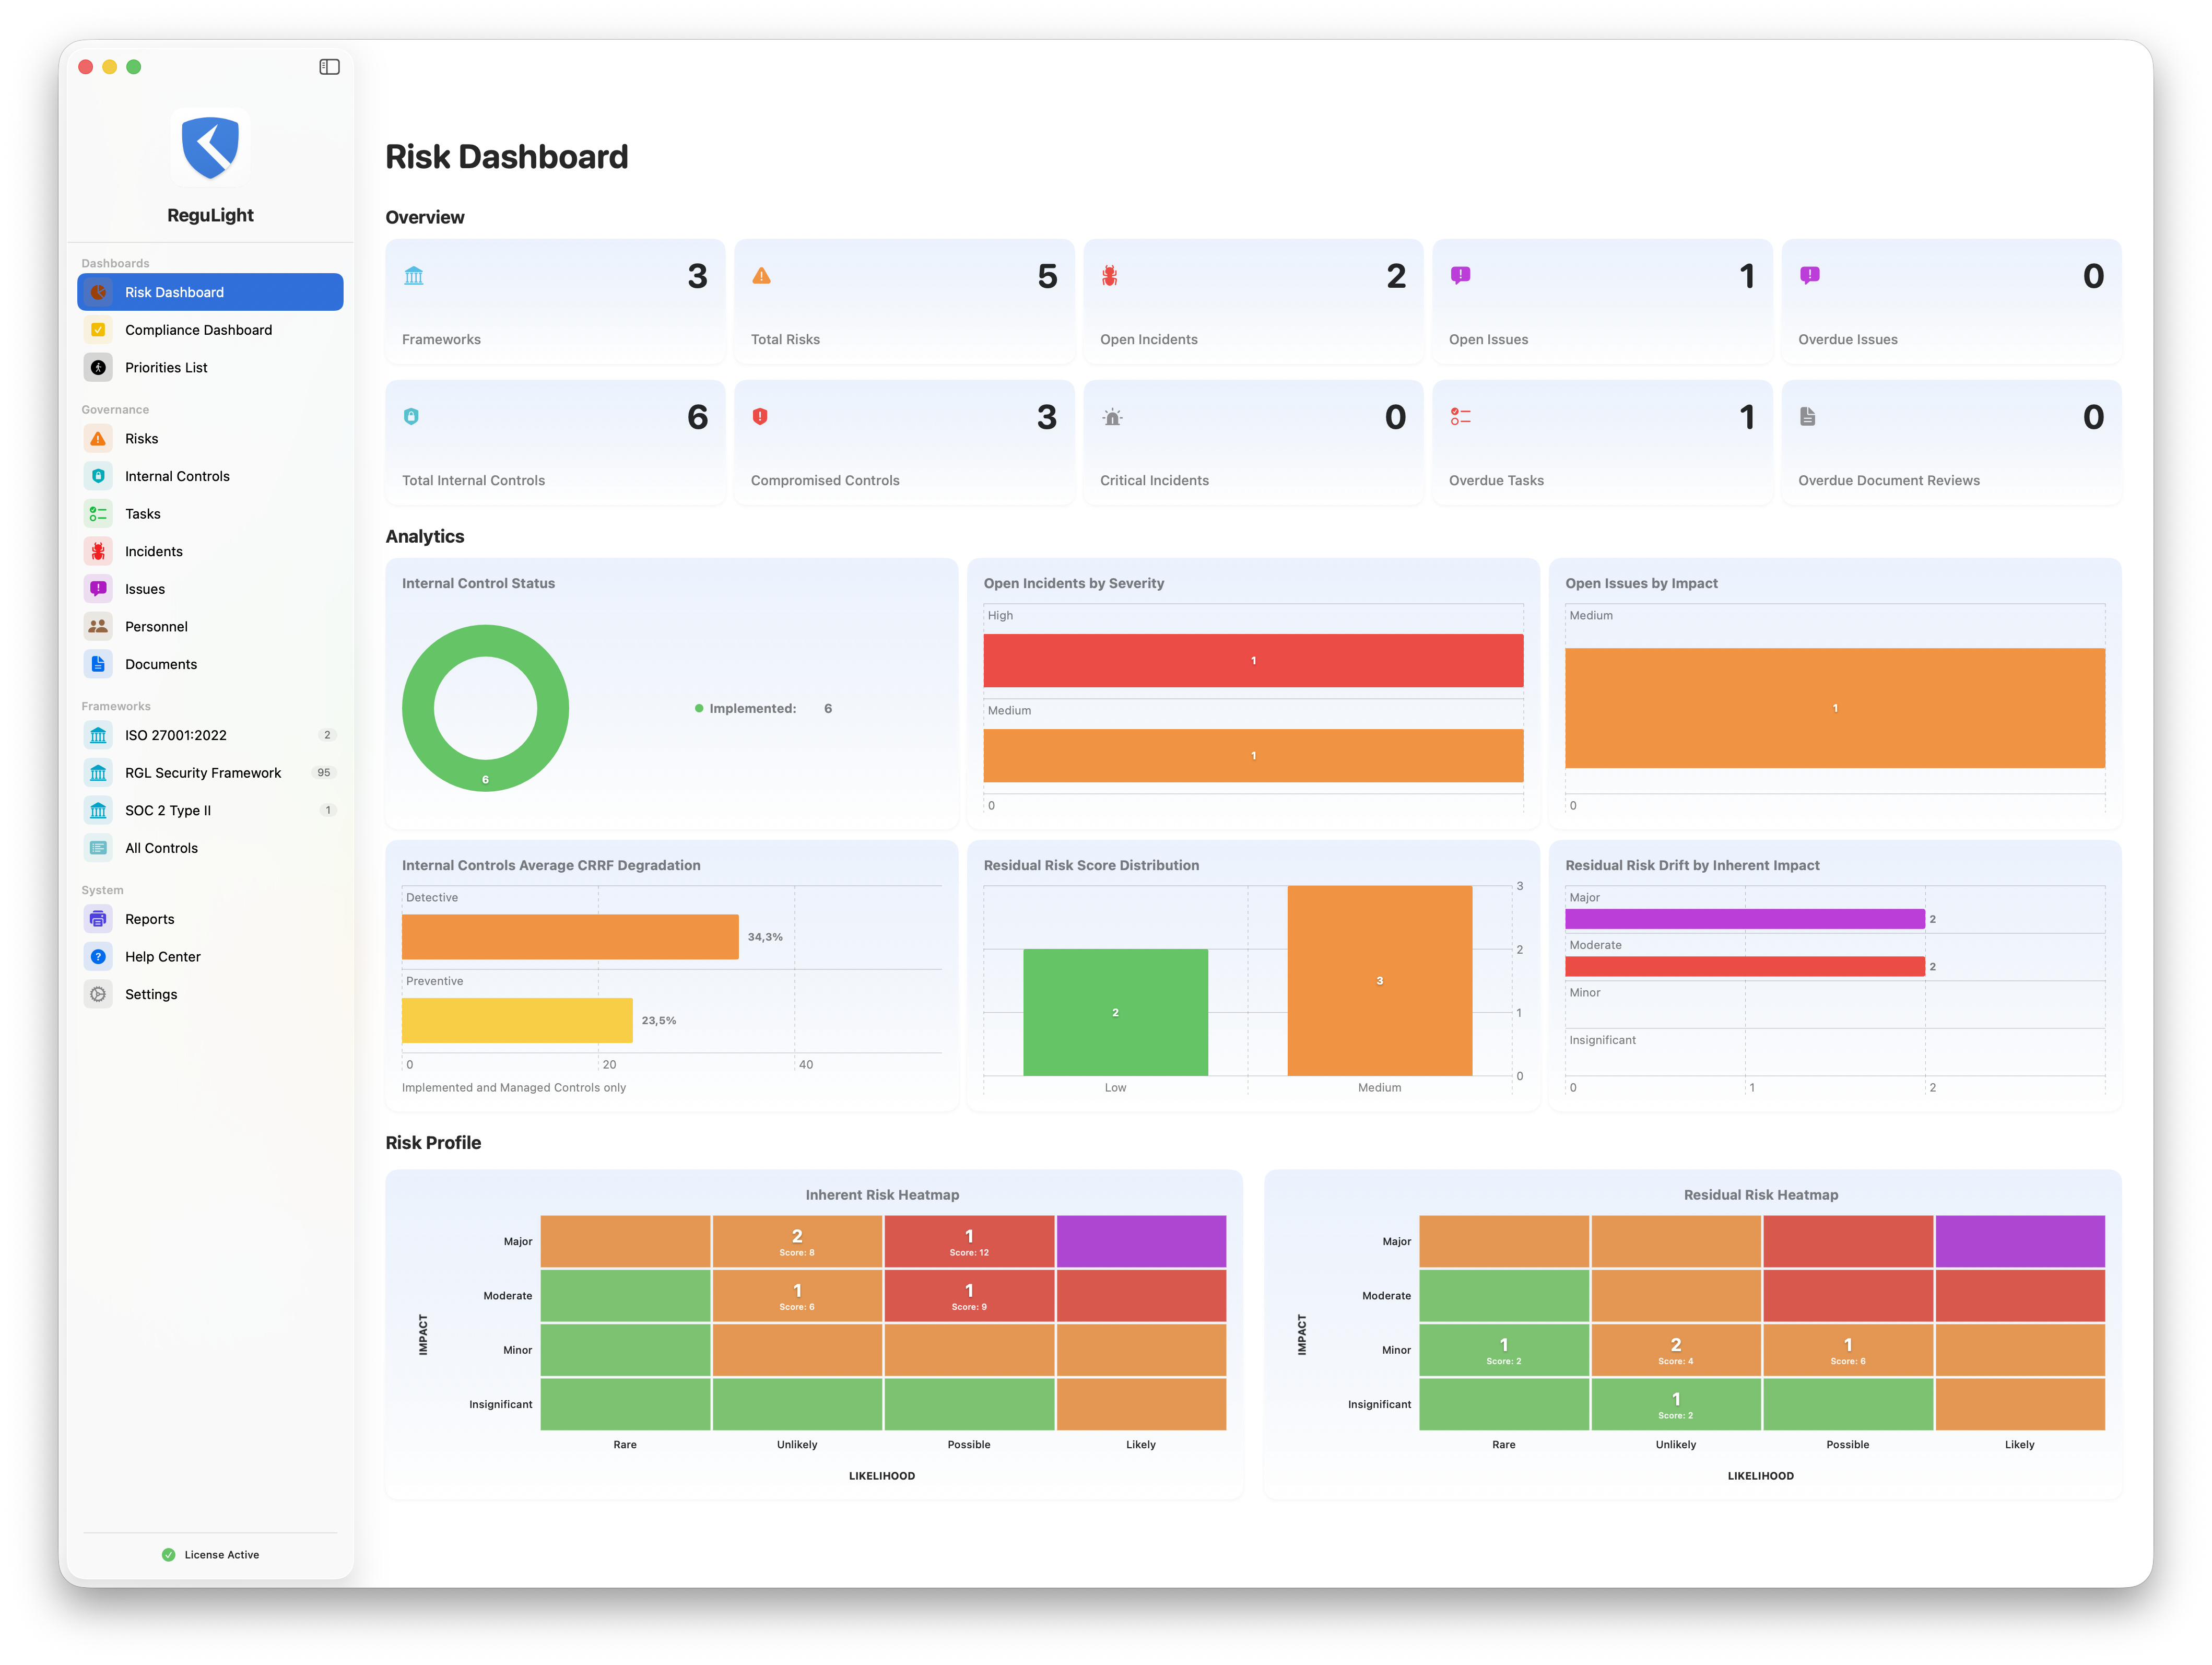Open SOC 2 Type II framework
Viewport: 2212px width, 1665px height.
point(168,811)
